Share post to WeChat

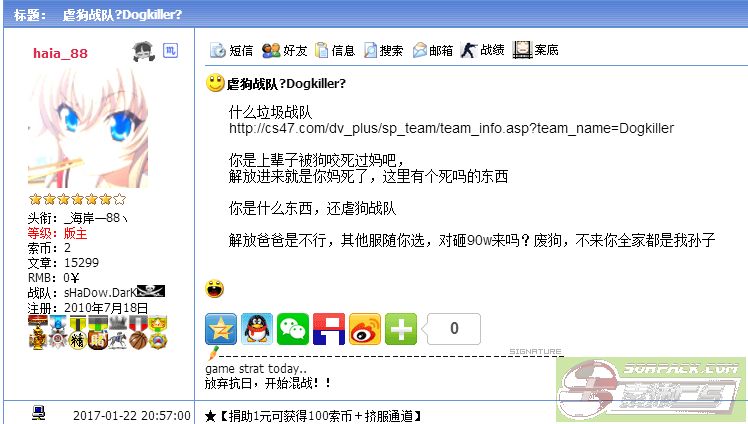[293, 329]
